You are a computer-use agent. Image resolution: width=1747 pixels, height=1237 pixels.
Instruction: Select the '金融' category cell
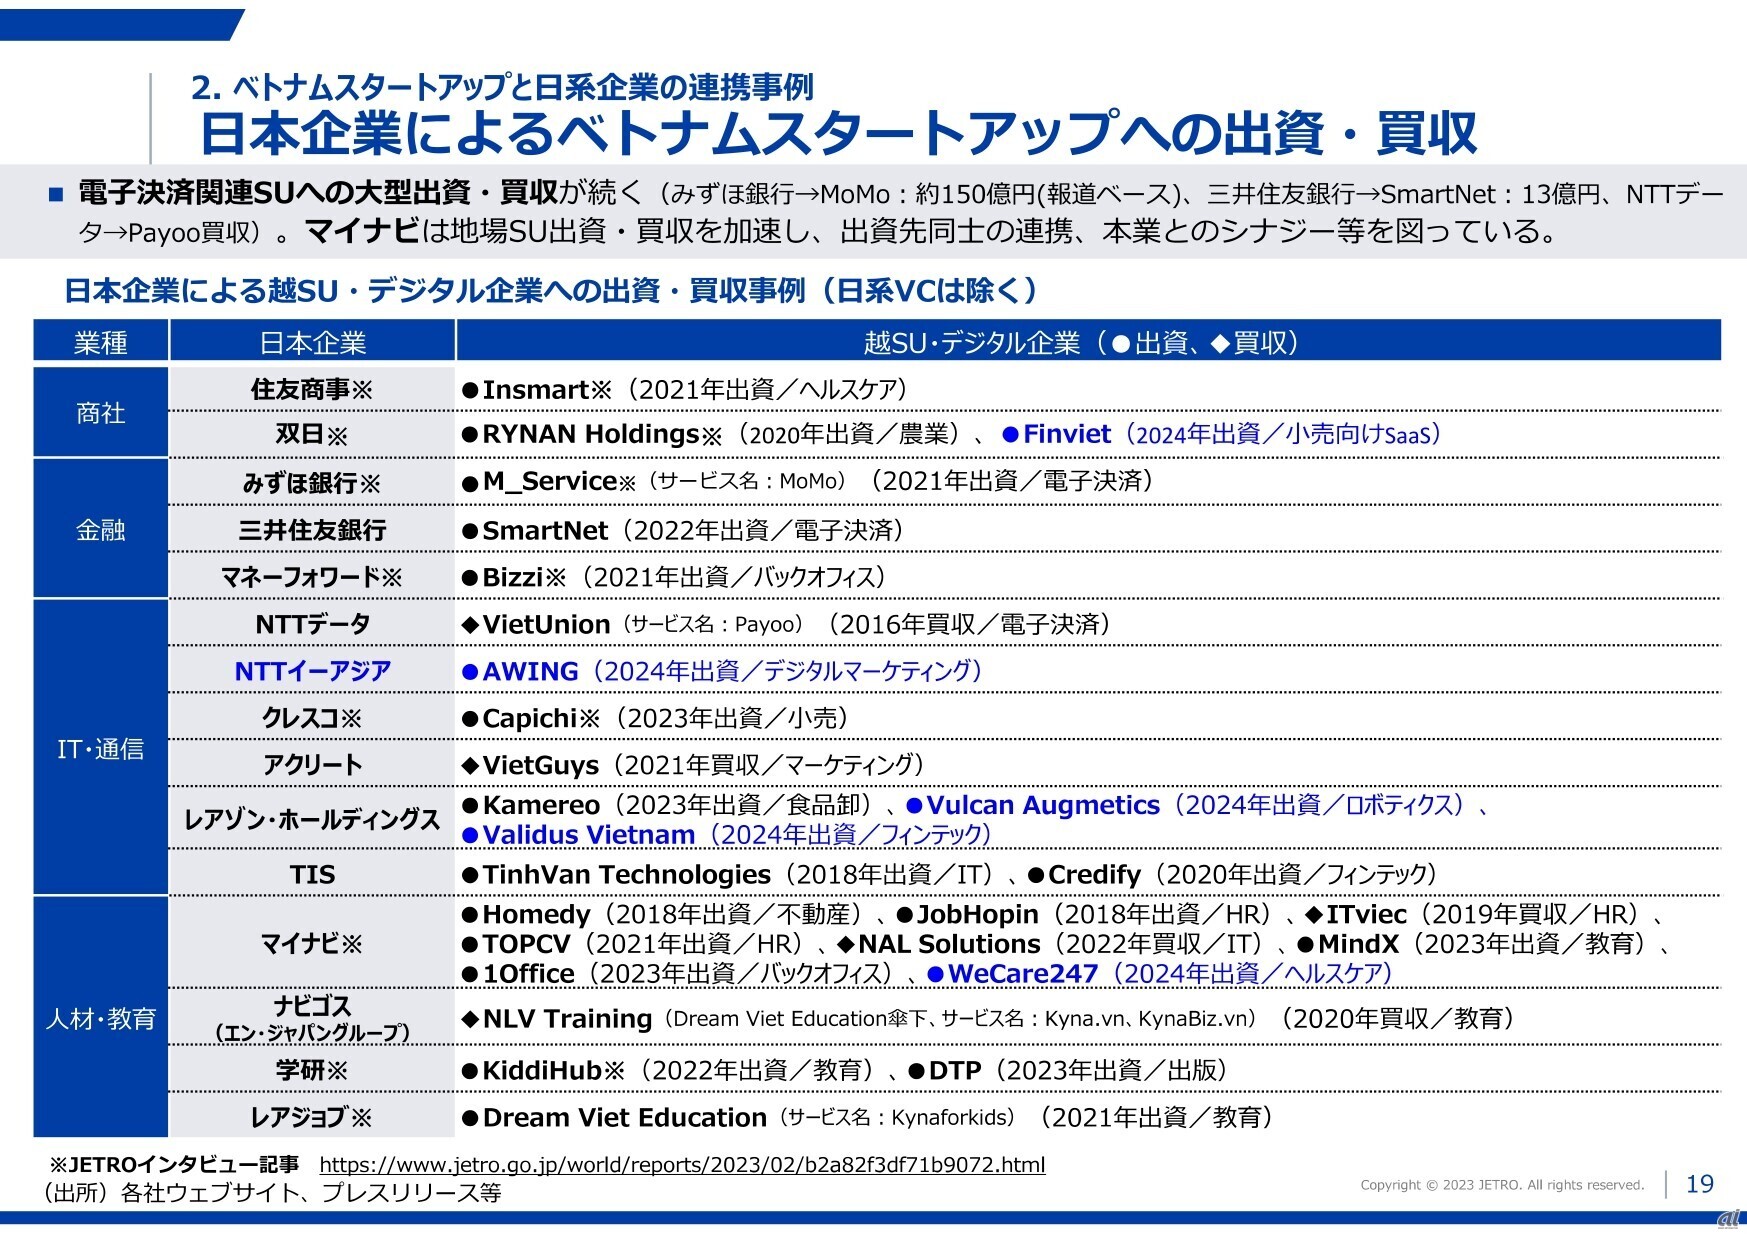101,530
